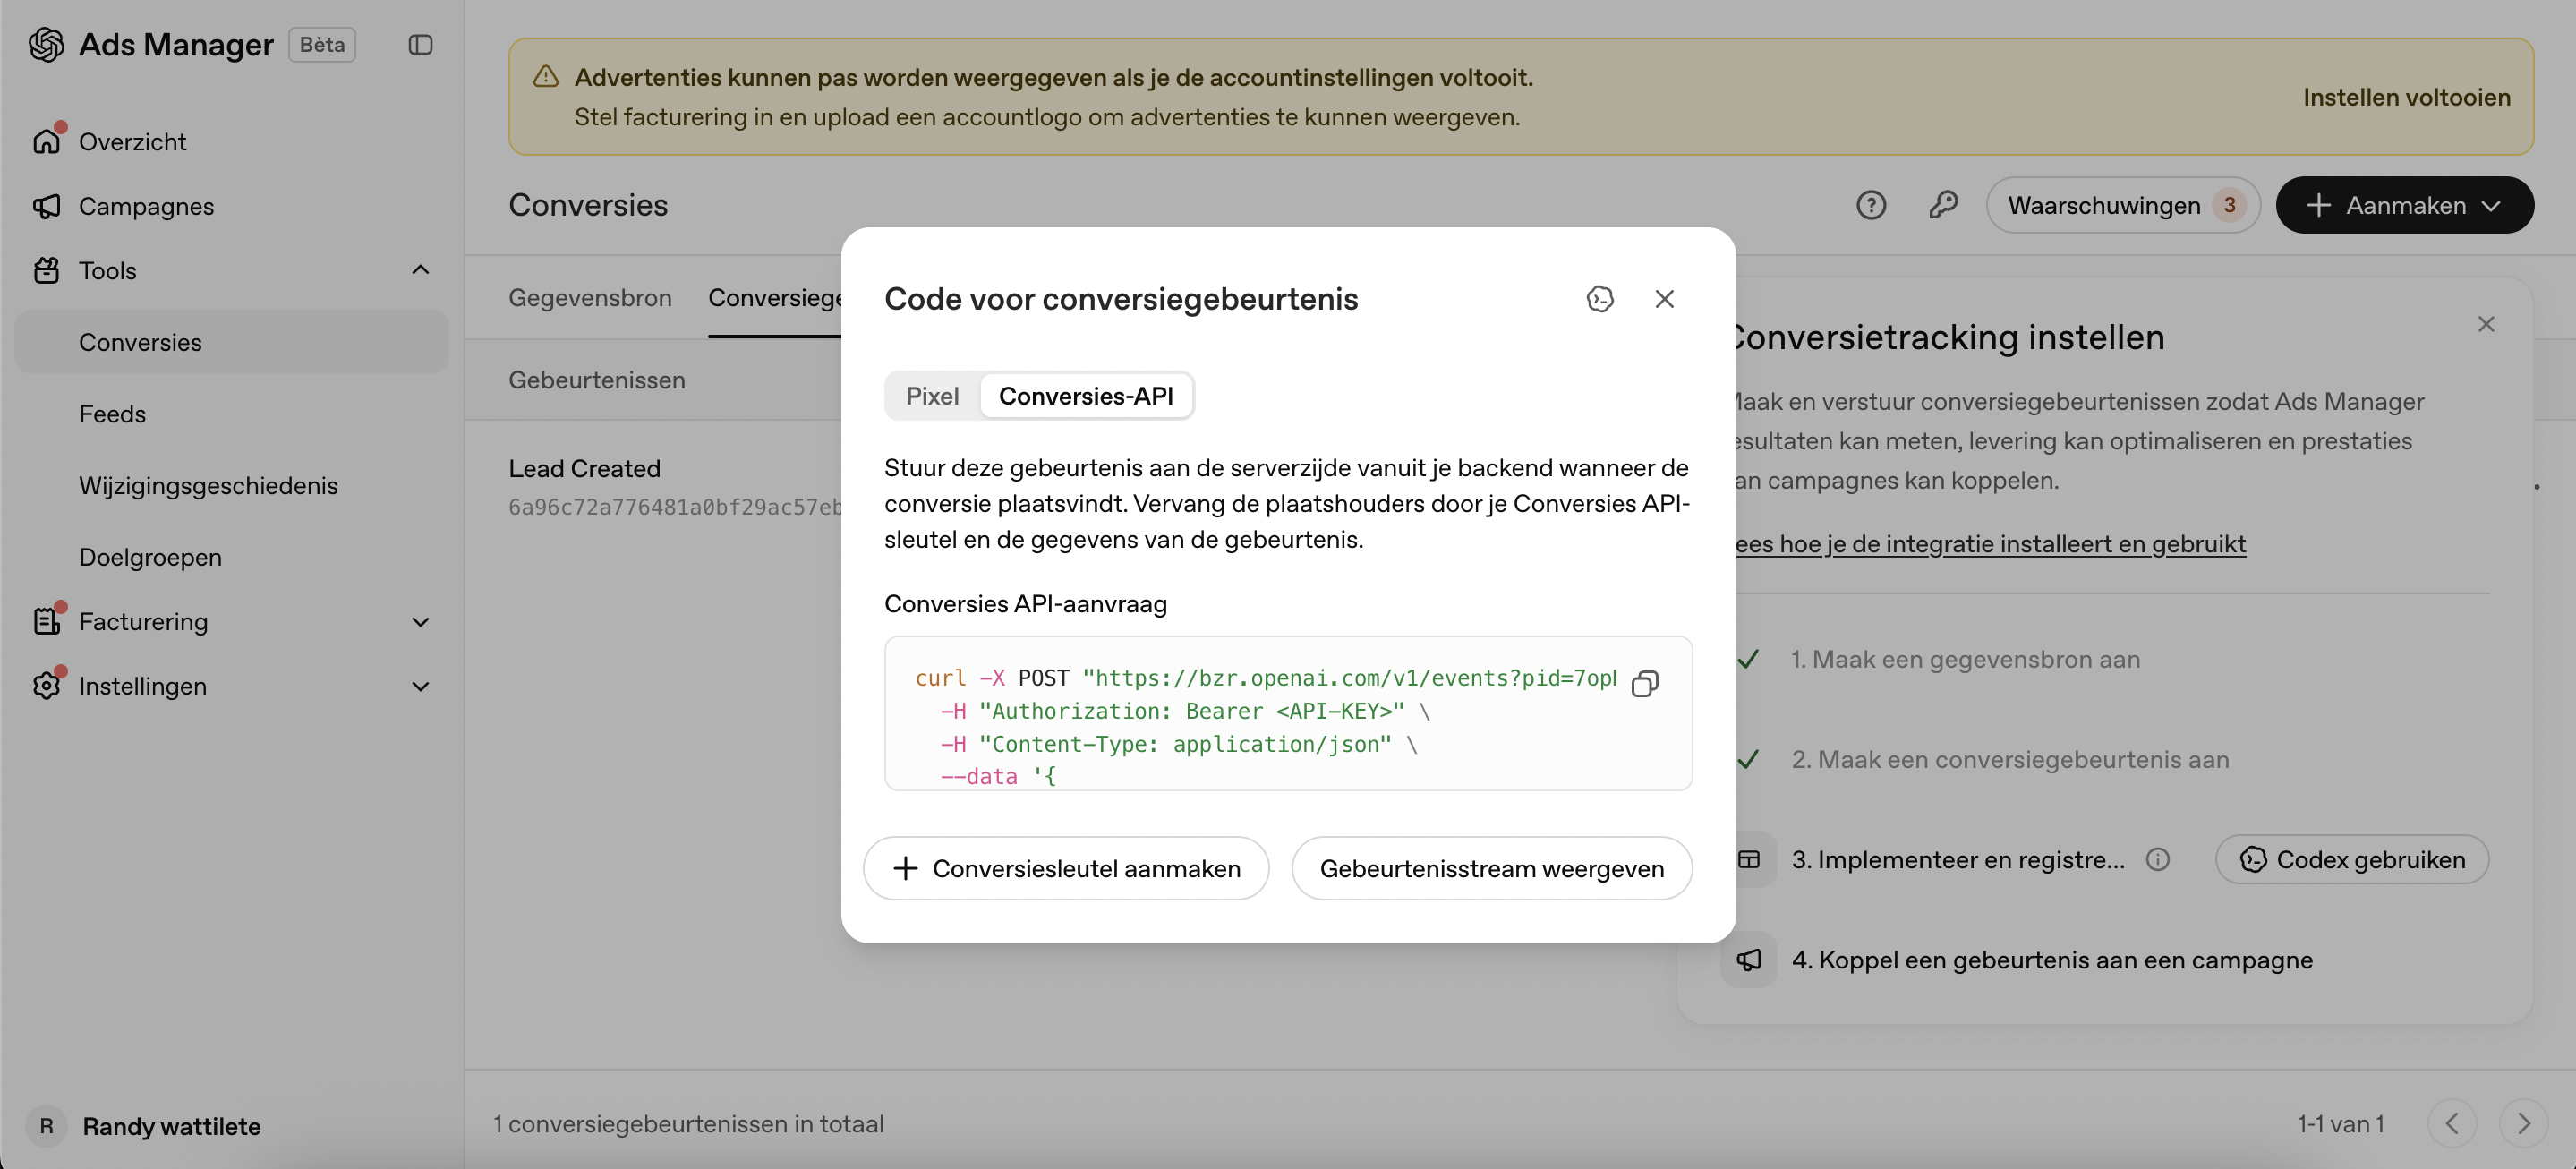Click Codex gebruiken button

click(x=2351, y=859)
